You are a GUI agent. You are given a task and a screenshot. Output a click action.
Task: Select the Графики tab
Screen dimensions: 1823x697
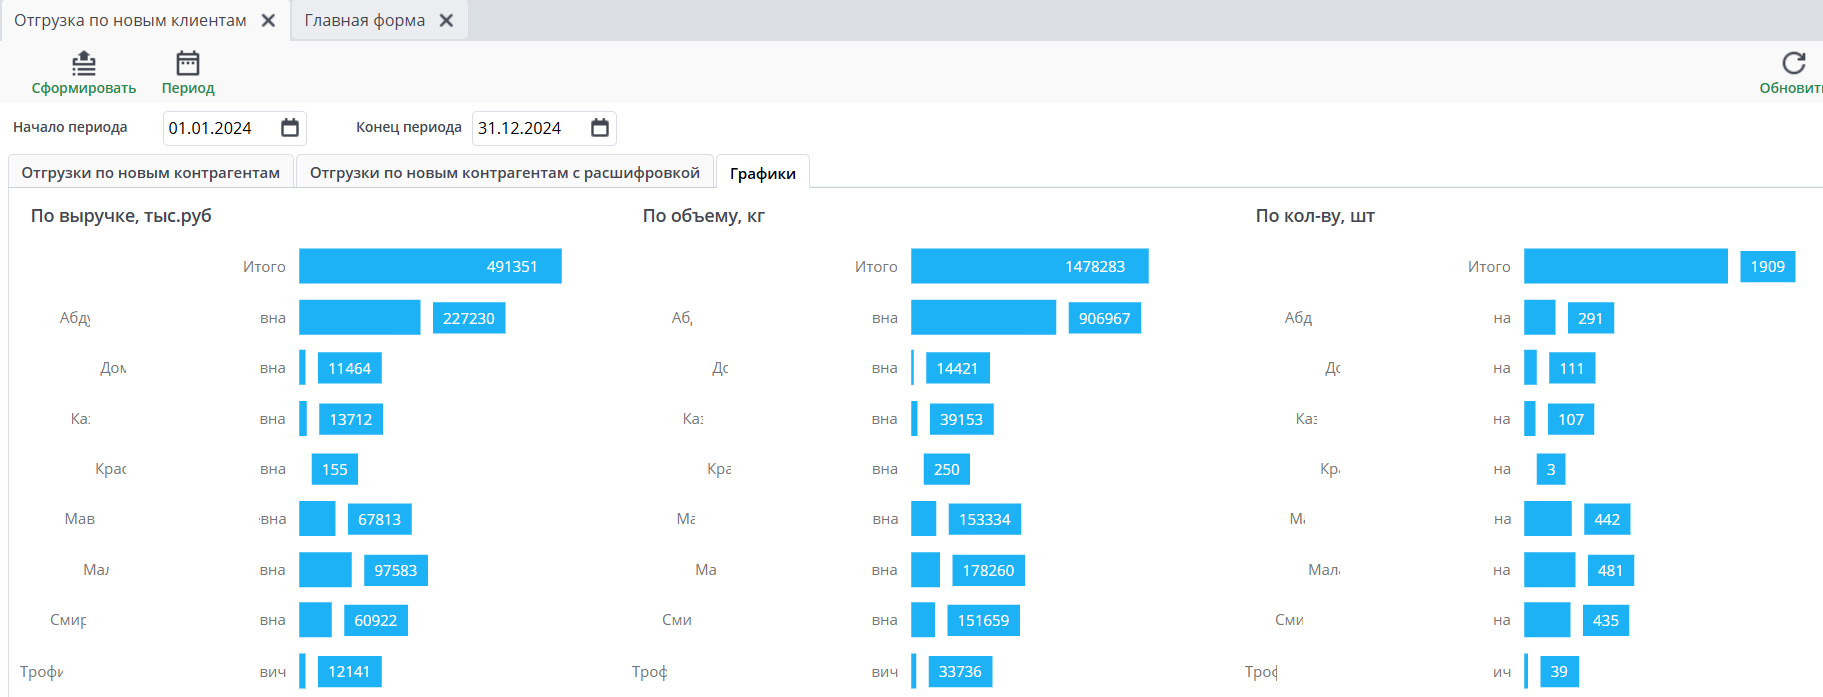point(763,174)
